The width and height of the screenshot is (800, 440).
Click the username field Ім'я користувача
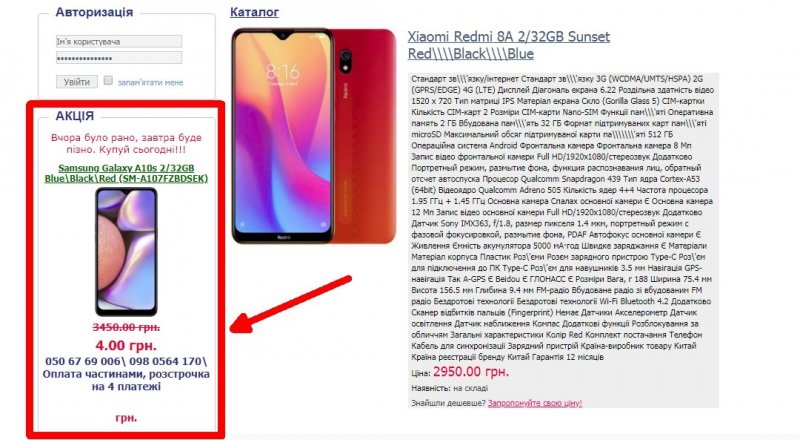(x=119, y=41)
